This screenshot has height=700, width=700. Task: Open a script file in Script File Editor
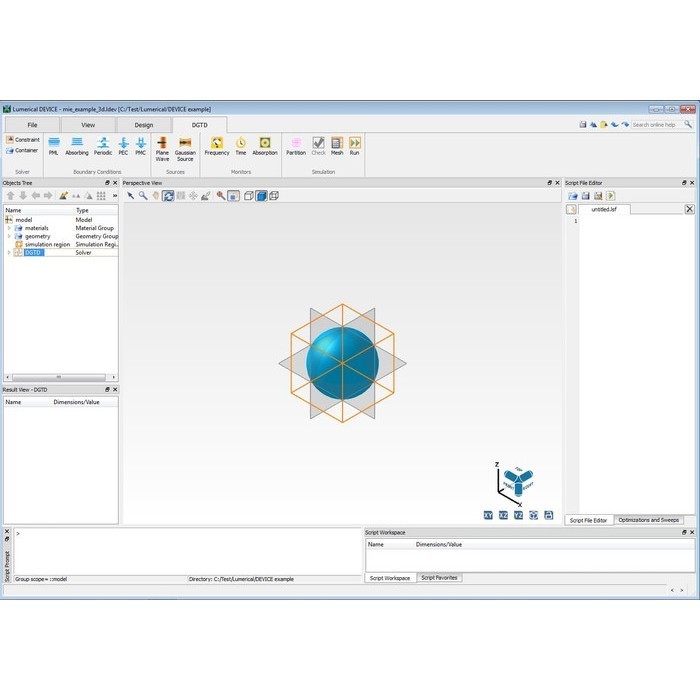tap(573, 196)
